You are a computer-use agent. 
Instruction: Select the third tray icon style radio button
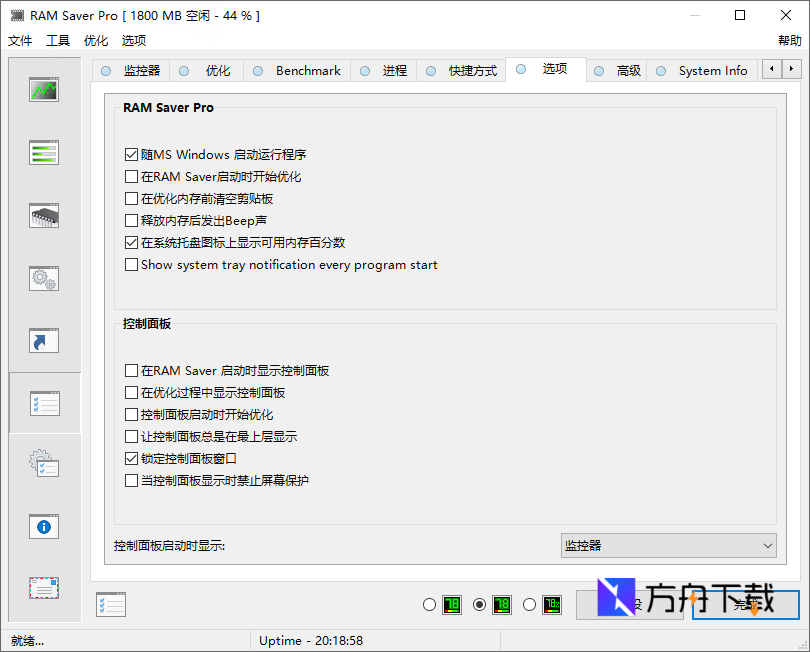(x=529, y=604)
